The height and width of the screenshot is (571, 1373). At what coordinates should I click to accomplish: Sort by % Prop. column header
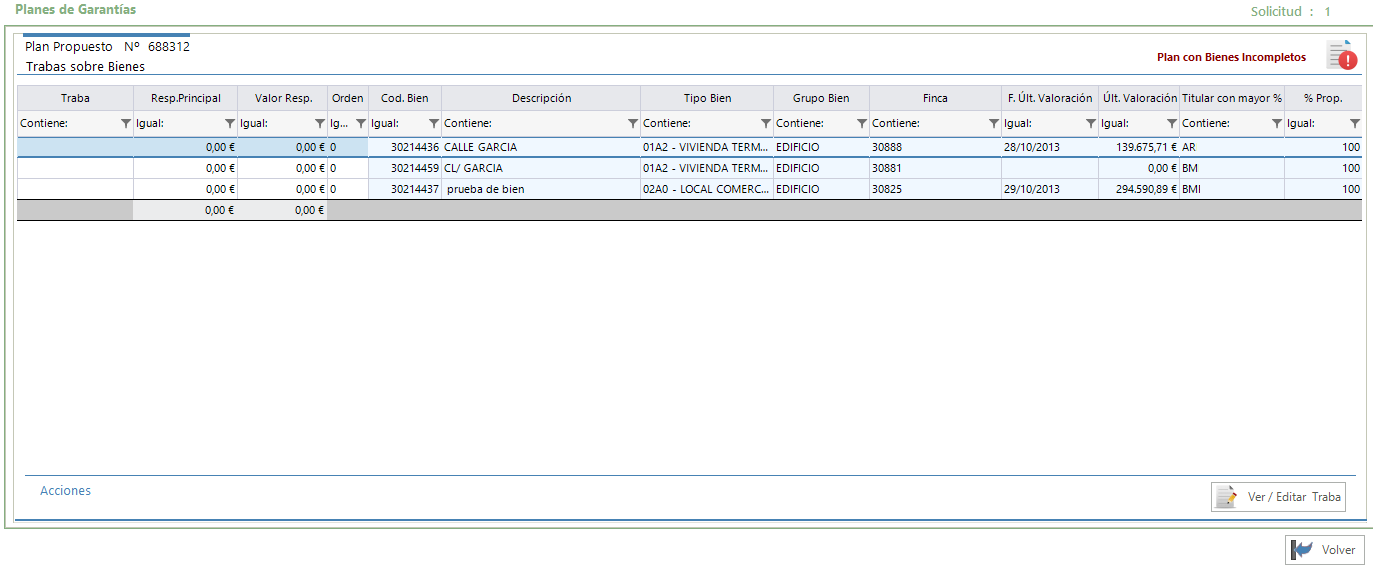[x=1323, y=98]
